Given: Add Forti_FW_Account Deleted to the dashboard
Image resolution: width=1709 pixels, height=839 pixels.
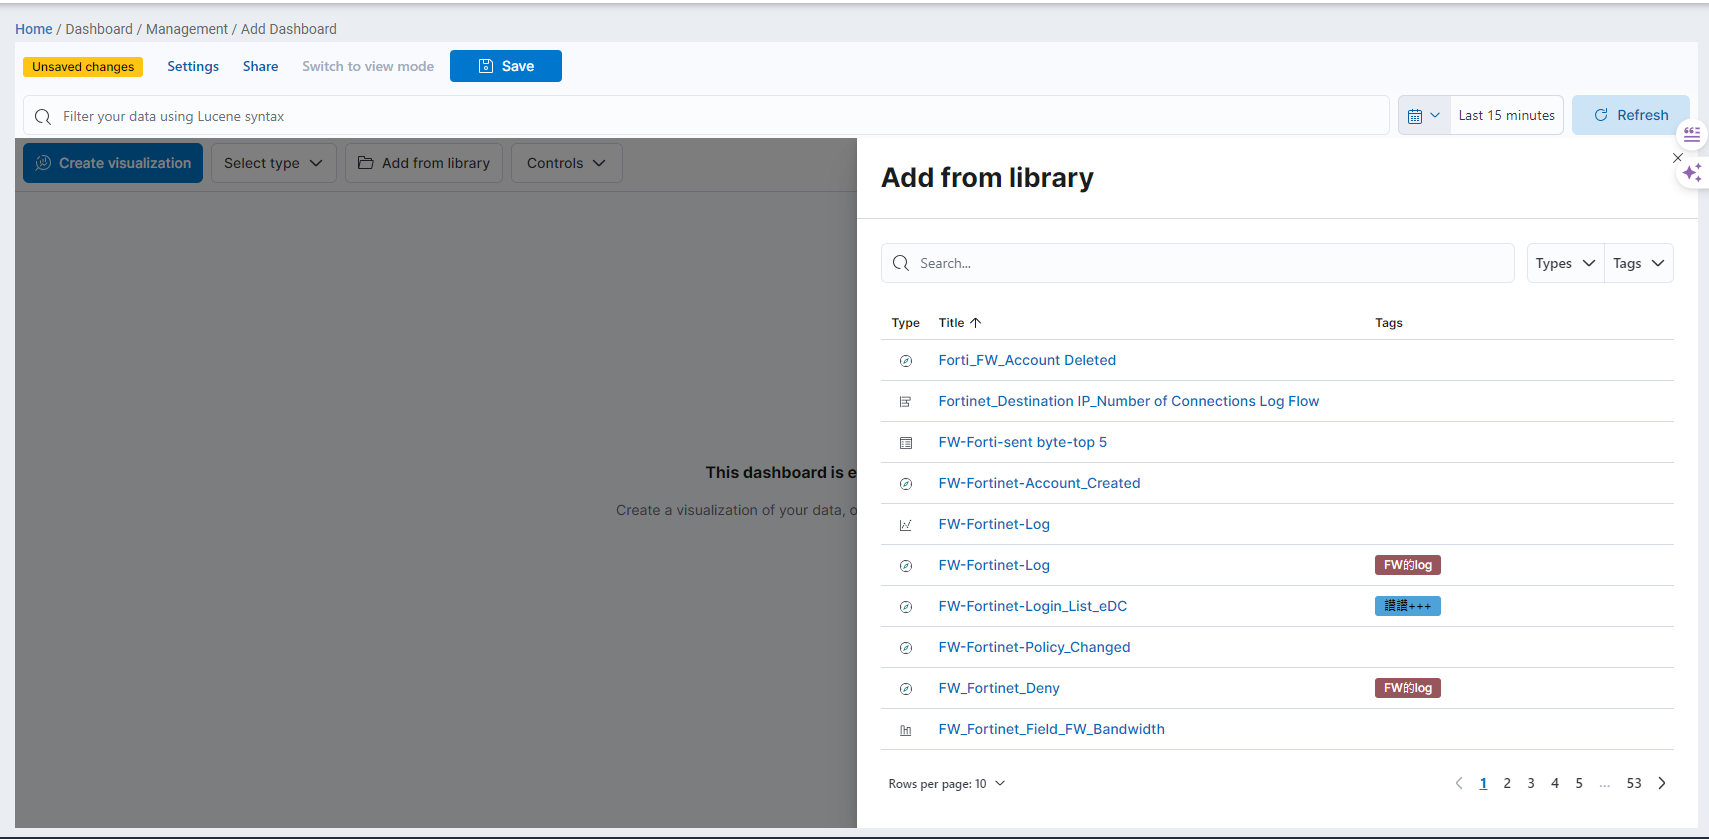Looking at the screenshot, I should [x=1027, y=360].
